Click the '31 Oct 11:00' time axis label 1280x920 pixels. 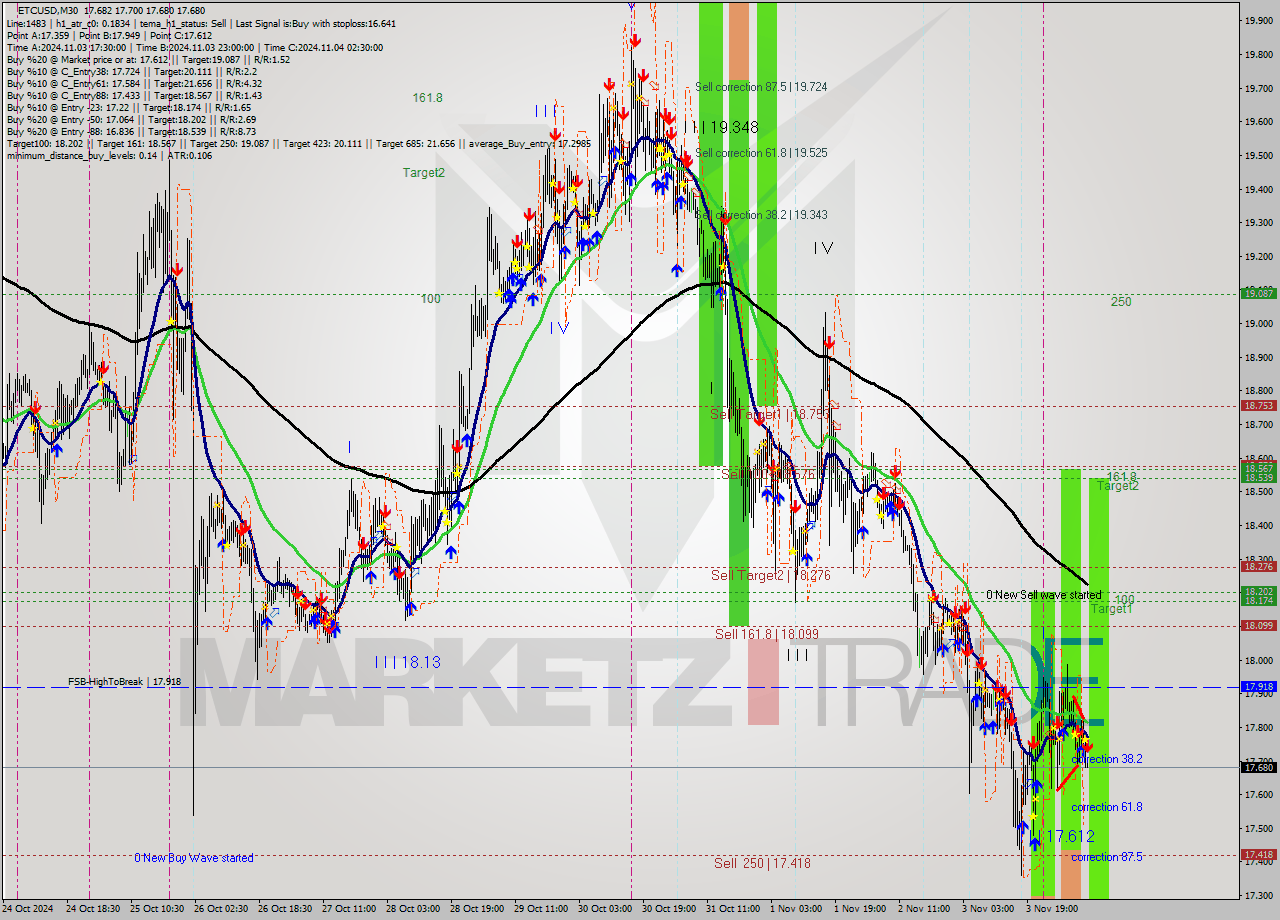coord(732,909)
